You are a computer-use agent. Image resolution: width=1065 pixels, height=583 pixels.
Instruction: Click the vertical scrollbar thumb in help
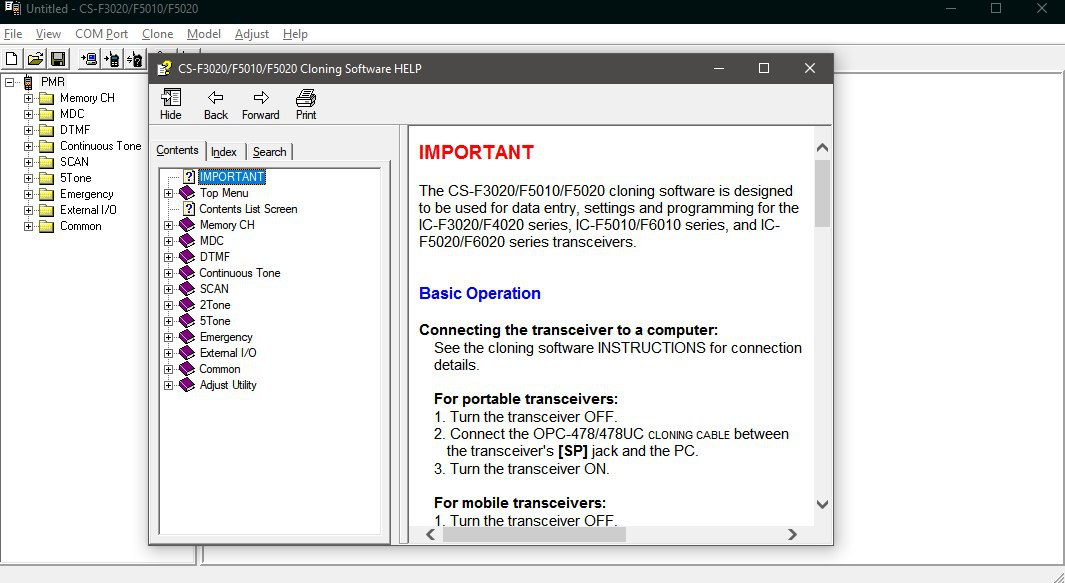click(x=822, y=193)
